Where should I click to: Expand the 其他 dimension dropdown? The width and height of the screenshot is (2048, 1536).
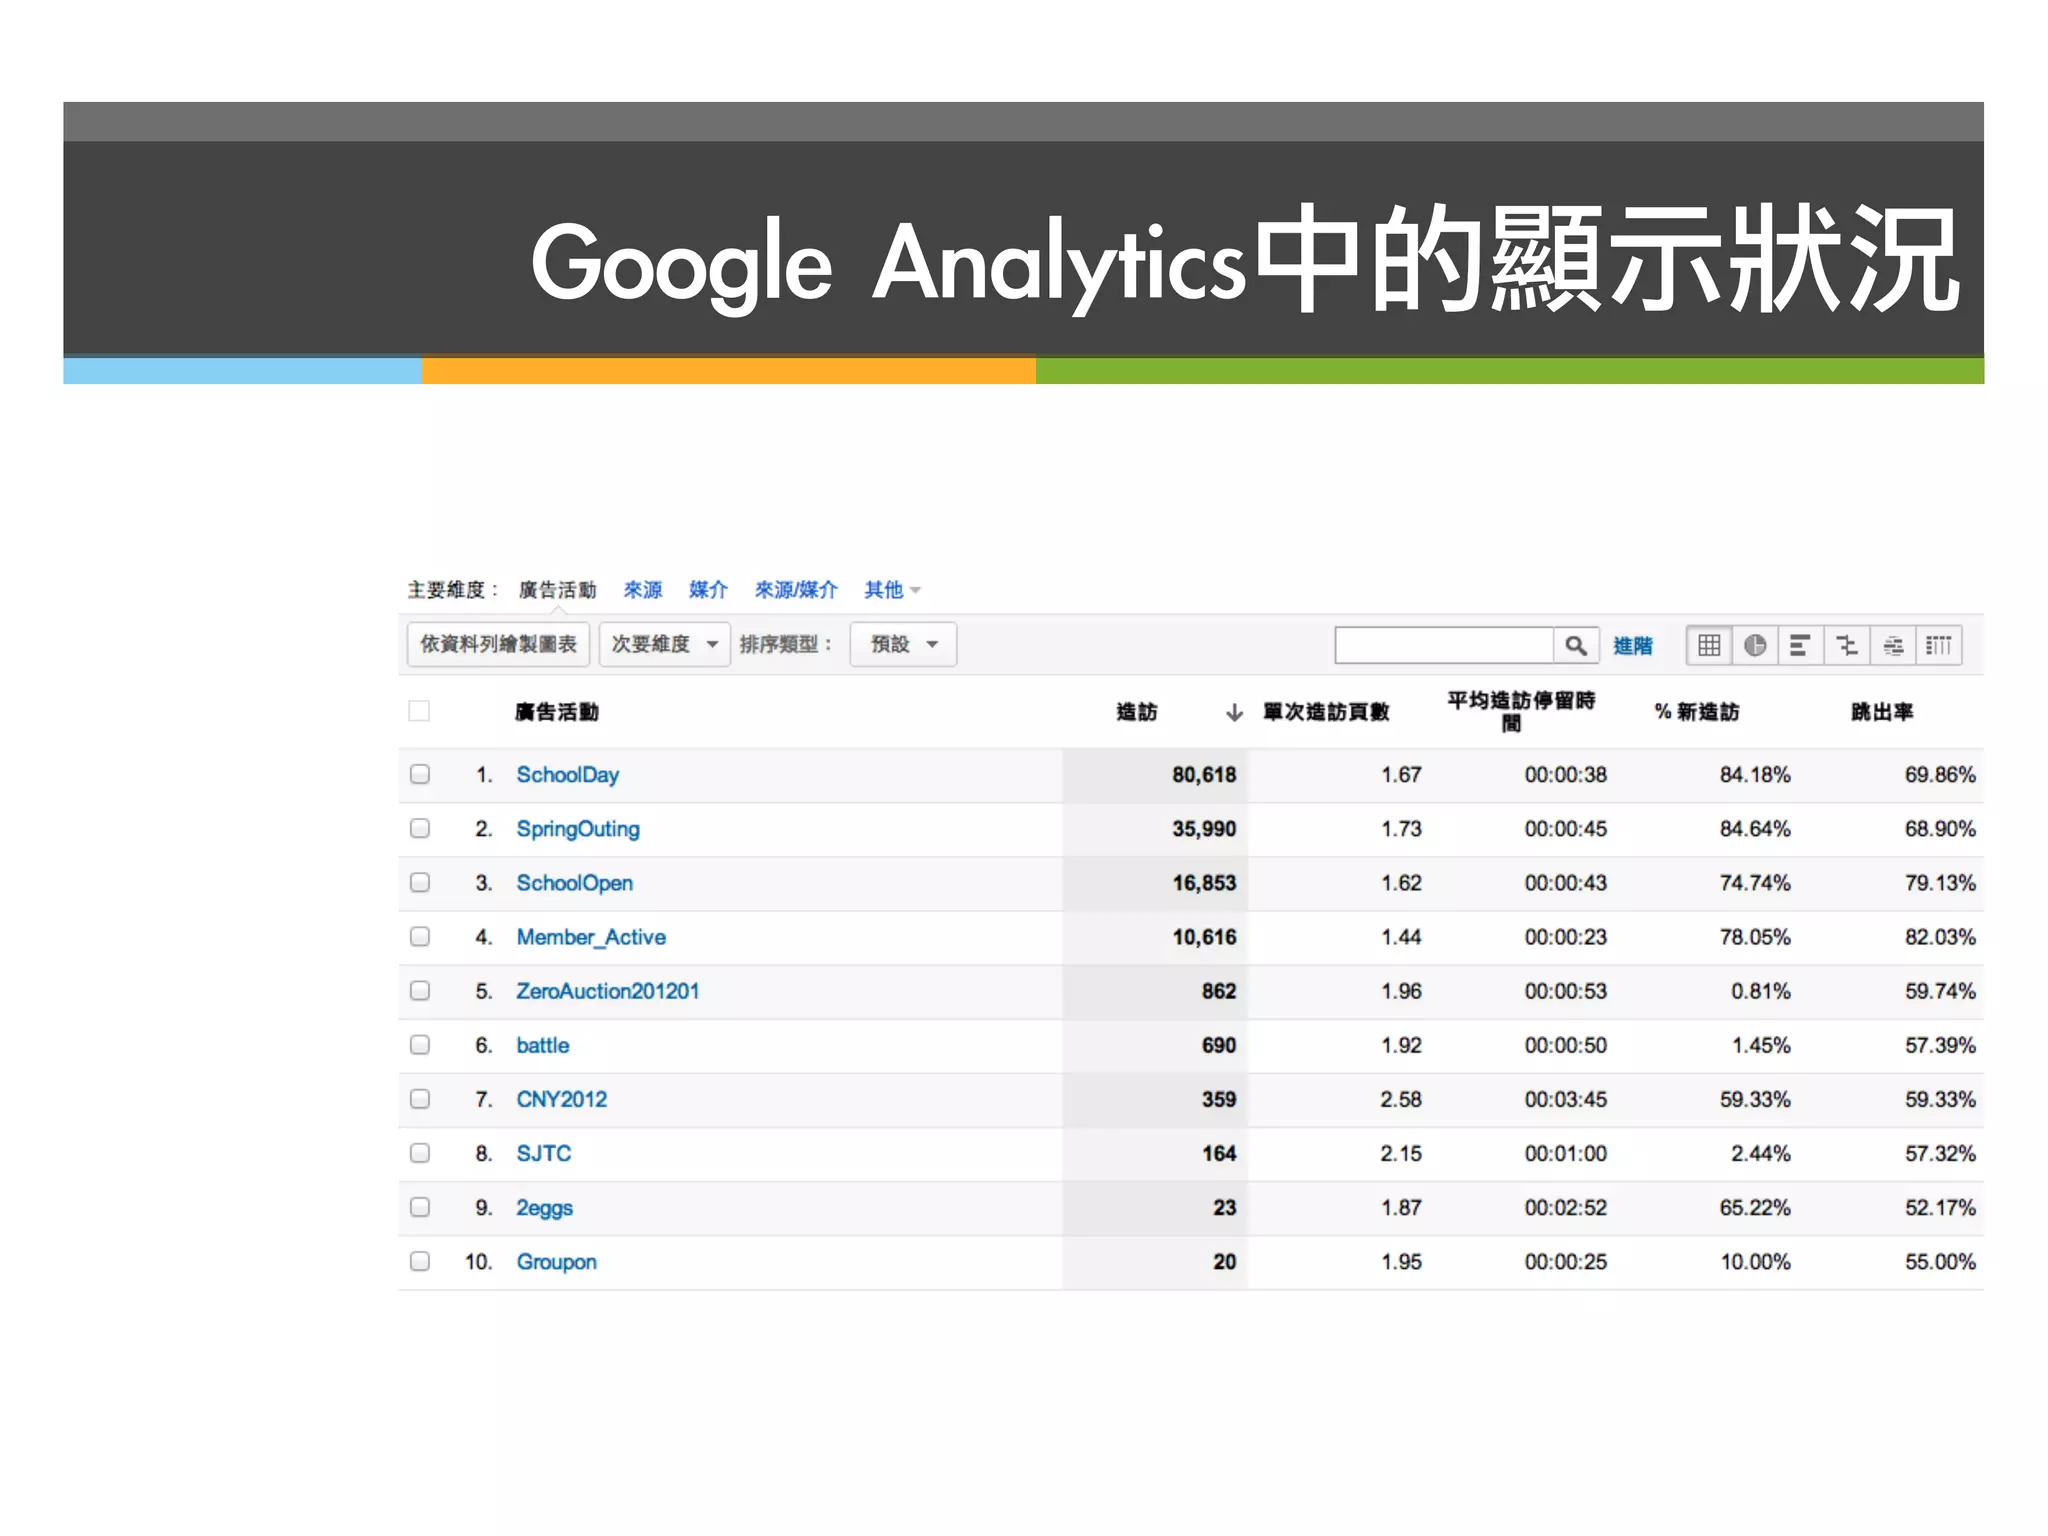coord(892,590)
